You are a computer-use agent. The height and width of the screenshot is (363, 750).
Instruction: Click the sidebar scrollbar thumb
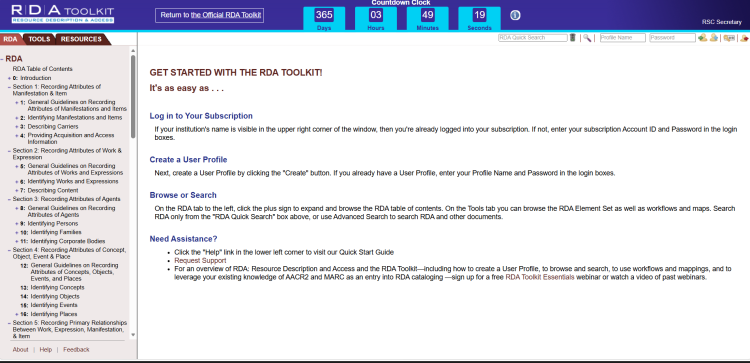(133, 97)
